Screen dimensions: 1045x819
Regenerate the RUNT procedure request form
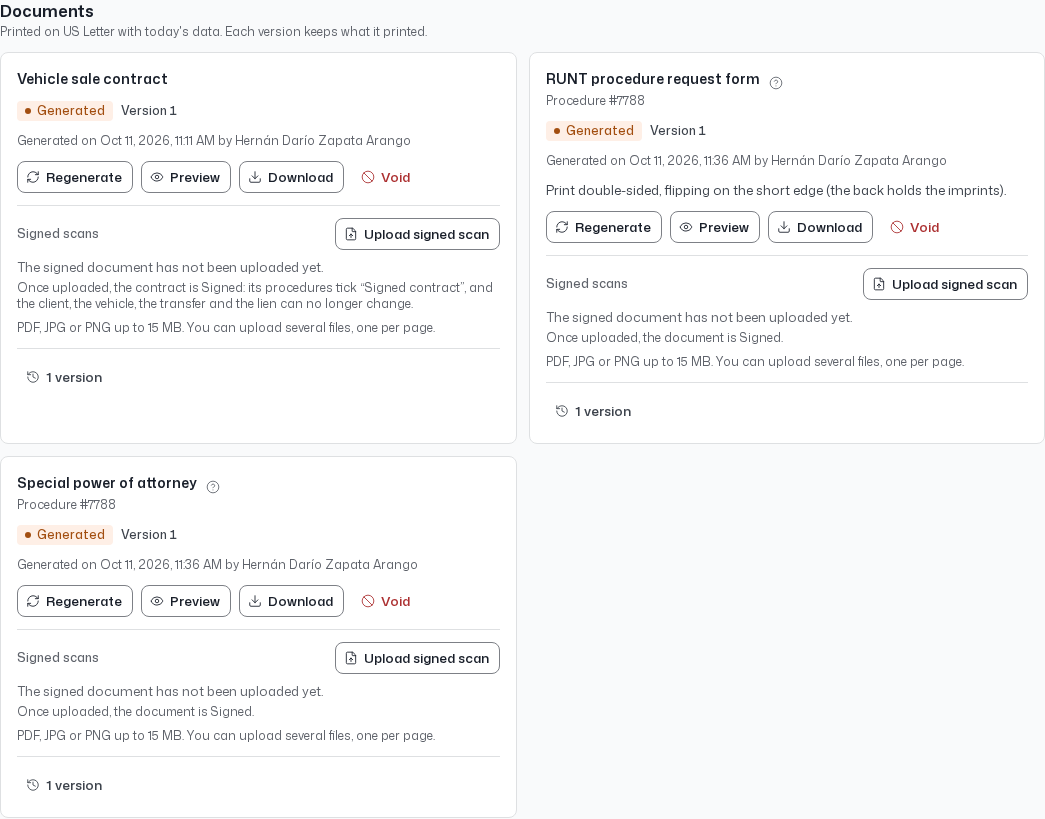(x=604, y=227)
